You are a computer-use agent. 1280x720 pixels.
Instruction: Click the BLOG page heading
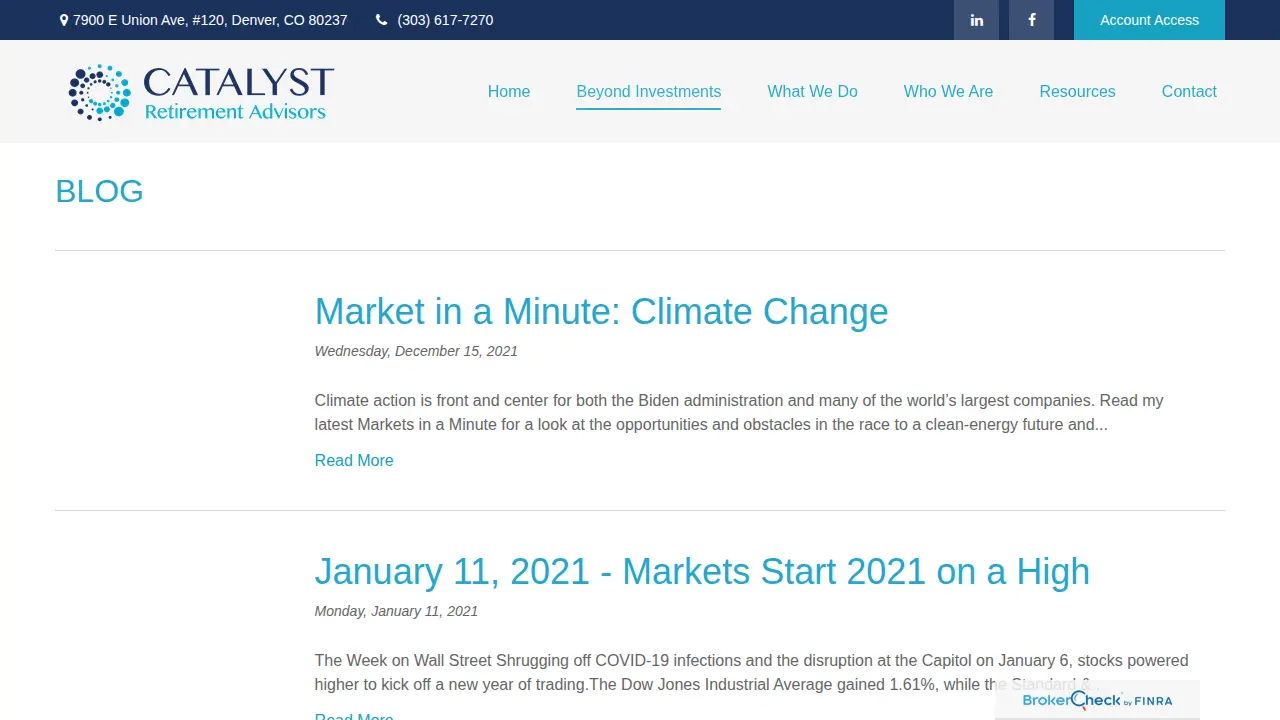pyautogui.click(x=99, y=191)
